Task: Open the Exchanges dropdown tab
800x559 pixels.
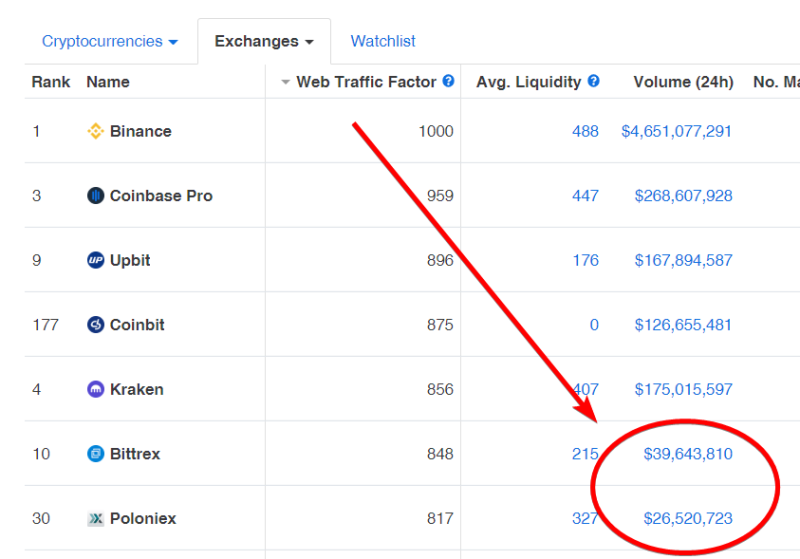Action: tap(264, 41)
